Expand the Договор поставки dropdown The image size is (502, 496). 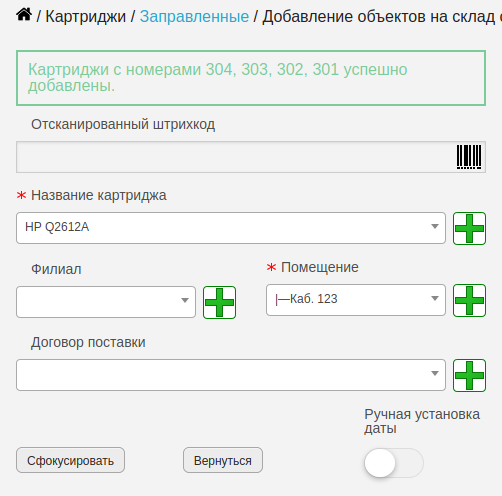tap(231, 375)
